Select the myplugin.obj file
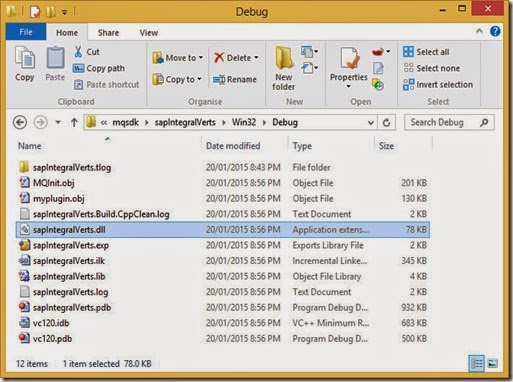513x382 pixels. pos(223,199)
